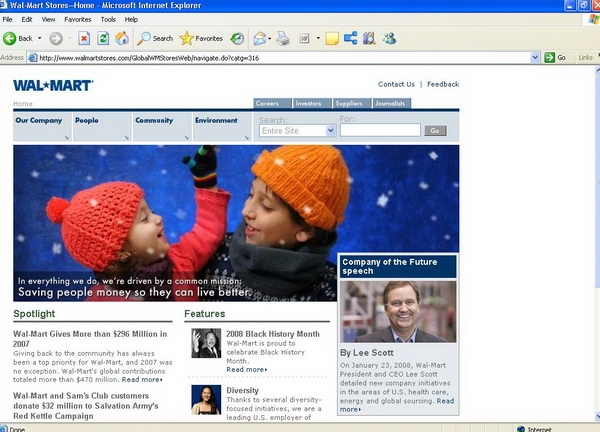Click the page icon in the address bar
600x432 pixels.
coord(33,58)
